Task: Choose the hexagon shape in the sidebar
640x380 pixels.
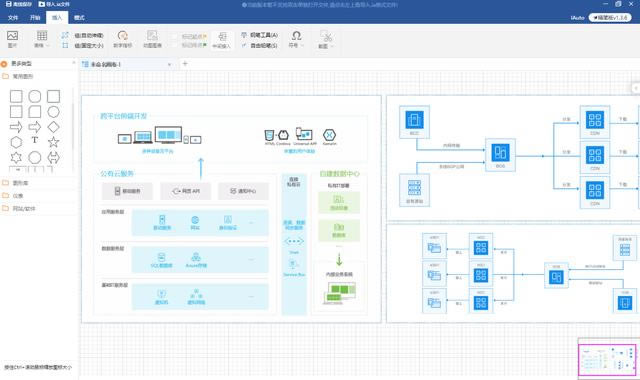Action: pos(16,142)
